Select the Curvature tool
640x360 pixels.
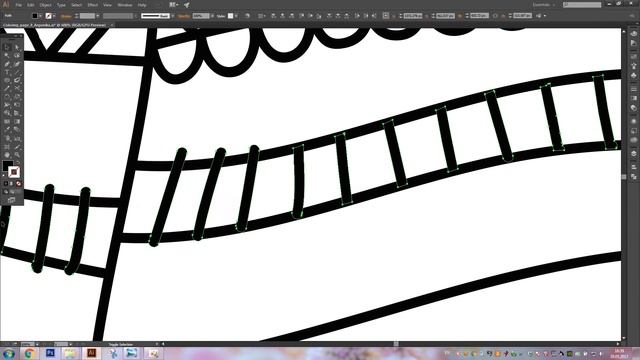pyautogui.click(x=18, y=64)
